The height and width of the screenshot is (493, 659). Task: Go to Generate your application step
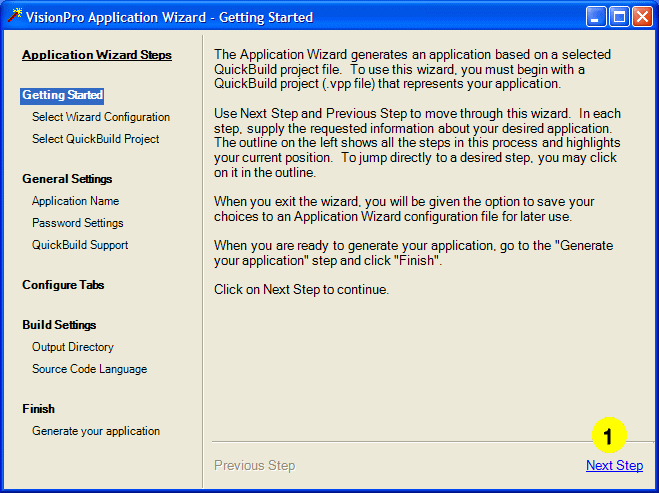pyautogui.click(x=96, y=431)
